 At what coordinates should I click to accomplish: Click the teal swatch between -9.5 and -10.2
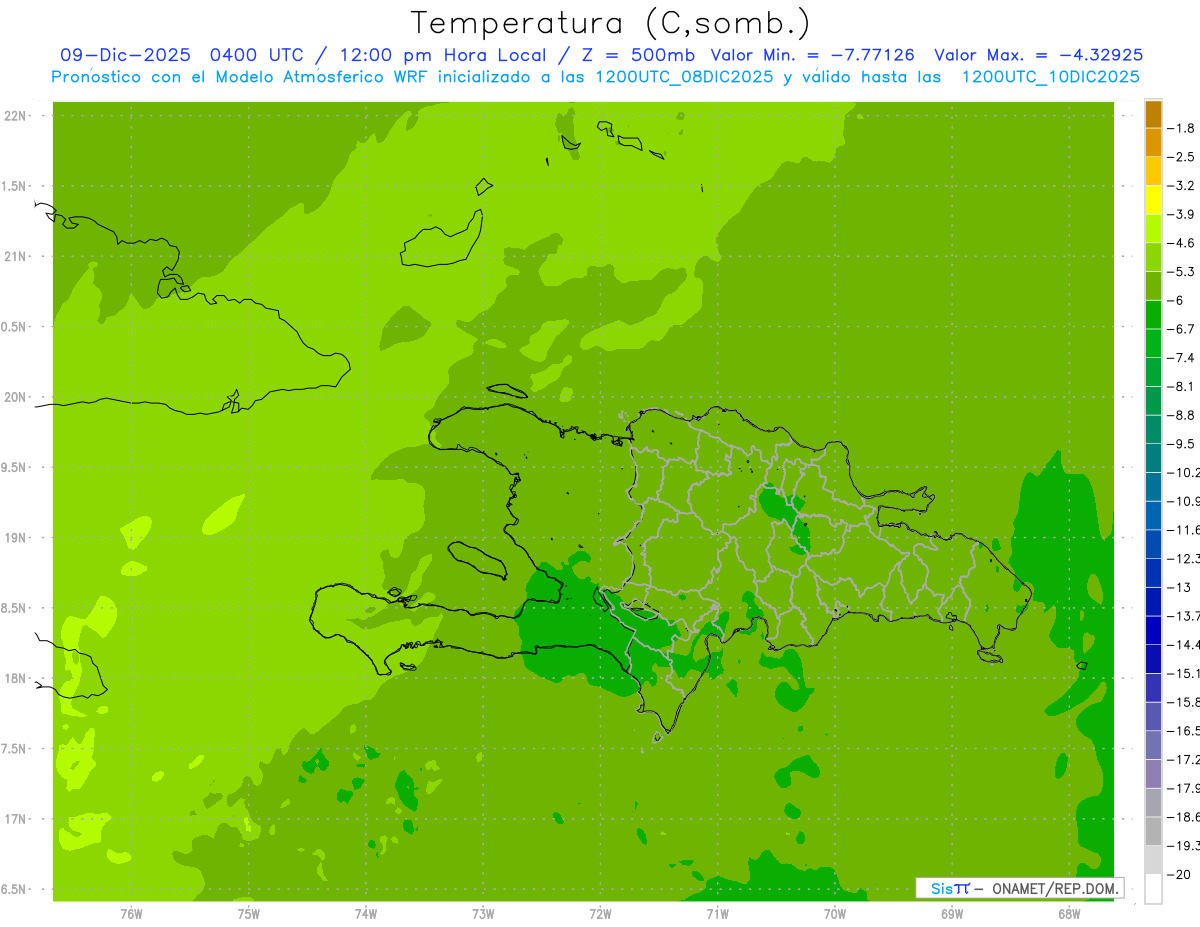(x=1153, y=458)
